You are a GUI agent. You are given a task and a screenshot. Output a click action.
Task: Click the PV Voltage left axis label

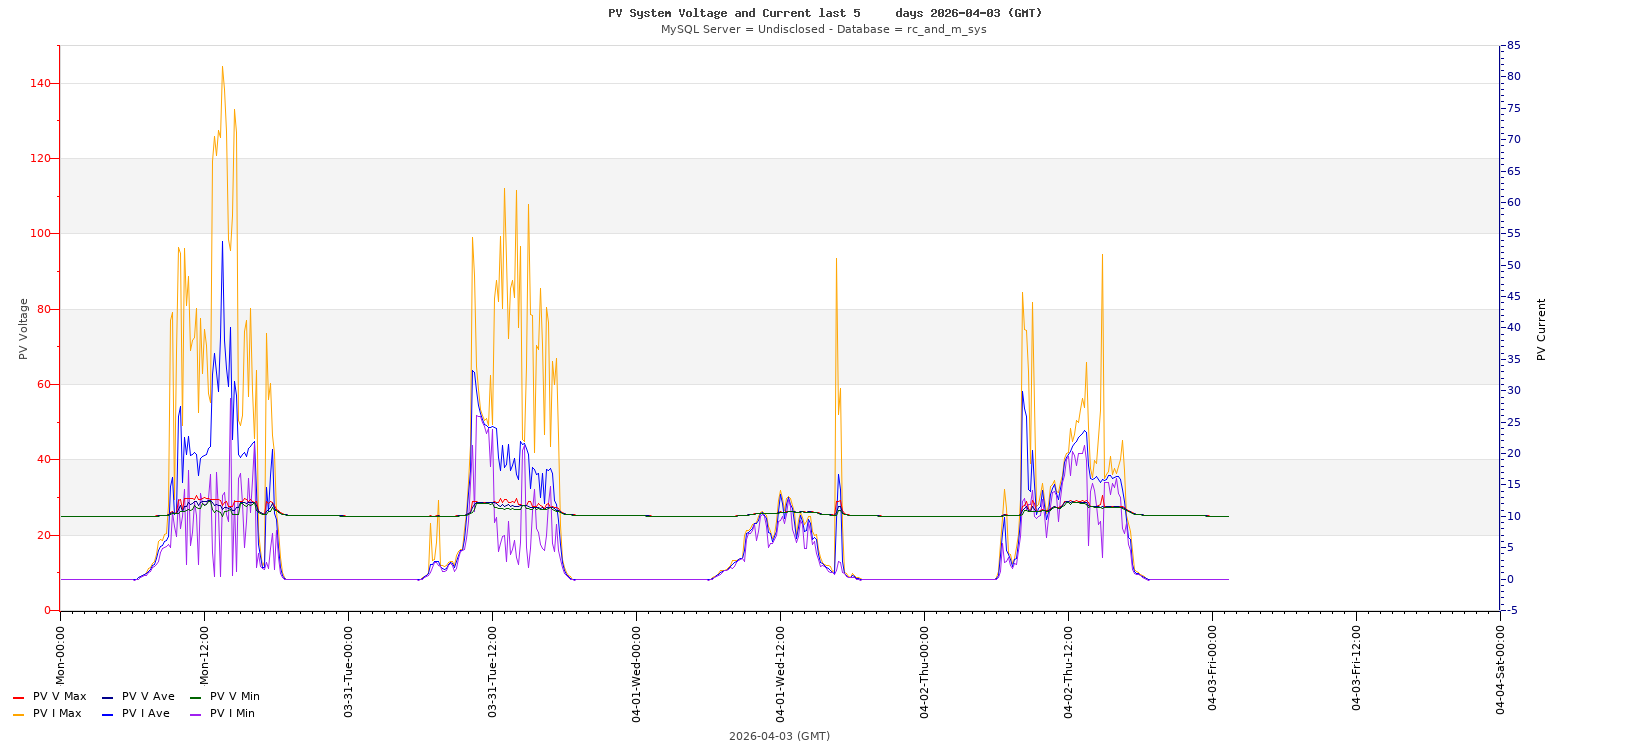(23, 329)
